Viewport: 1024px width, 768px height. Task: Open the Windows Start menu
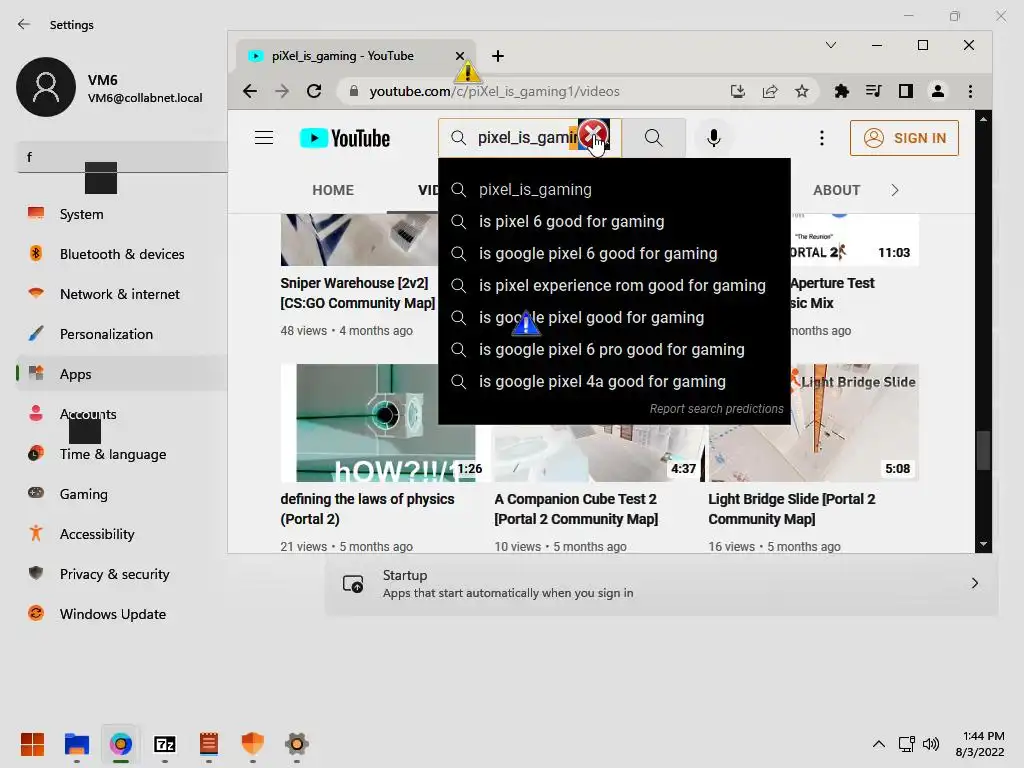[x=32, y=744]
